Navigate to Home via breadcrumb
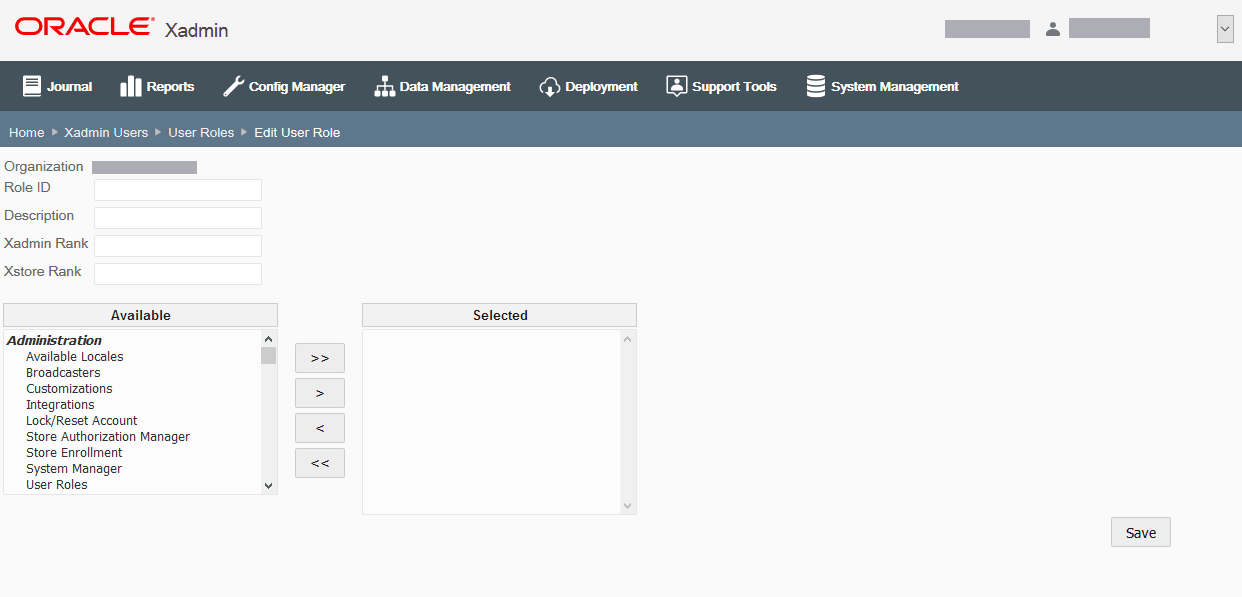This screenshot has height=597, width=1242. [26, 132]
